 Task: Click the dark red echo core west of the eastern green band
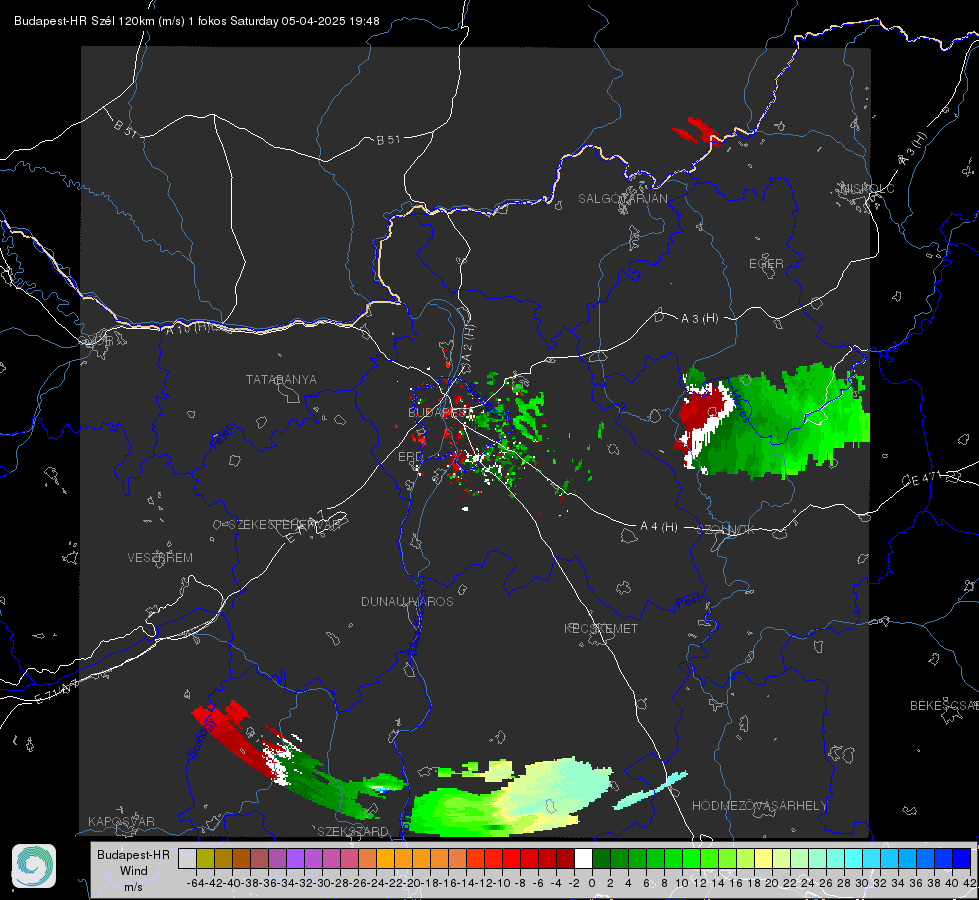pos(704,409)
